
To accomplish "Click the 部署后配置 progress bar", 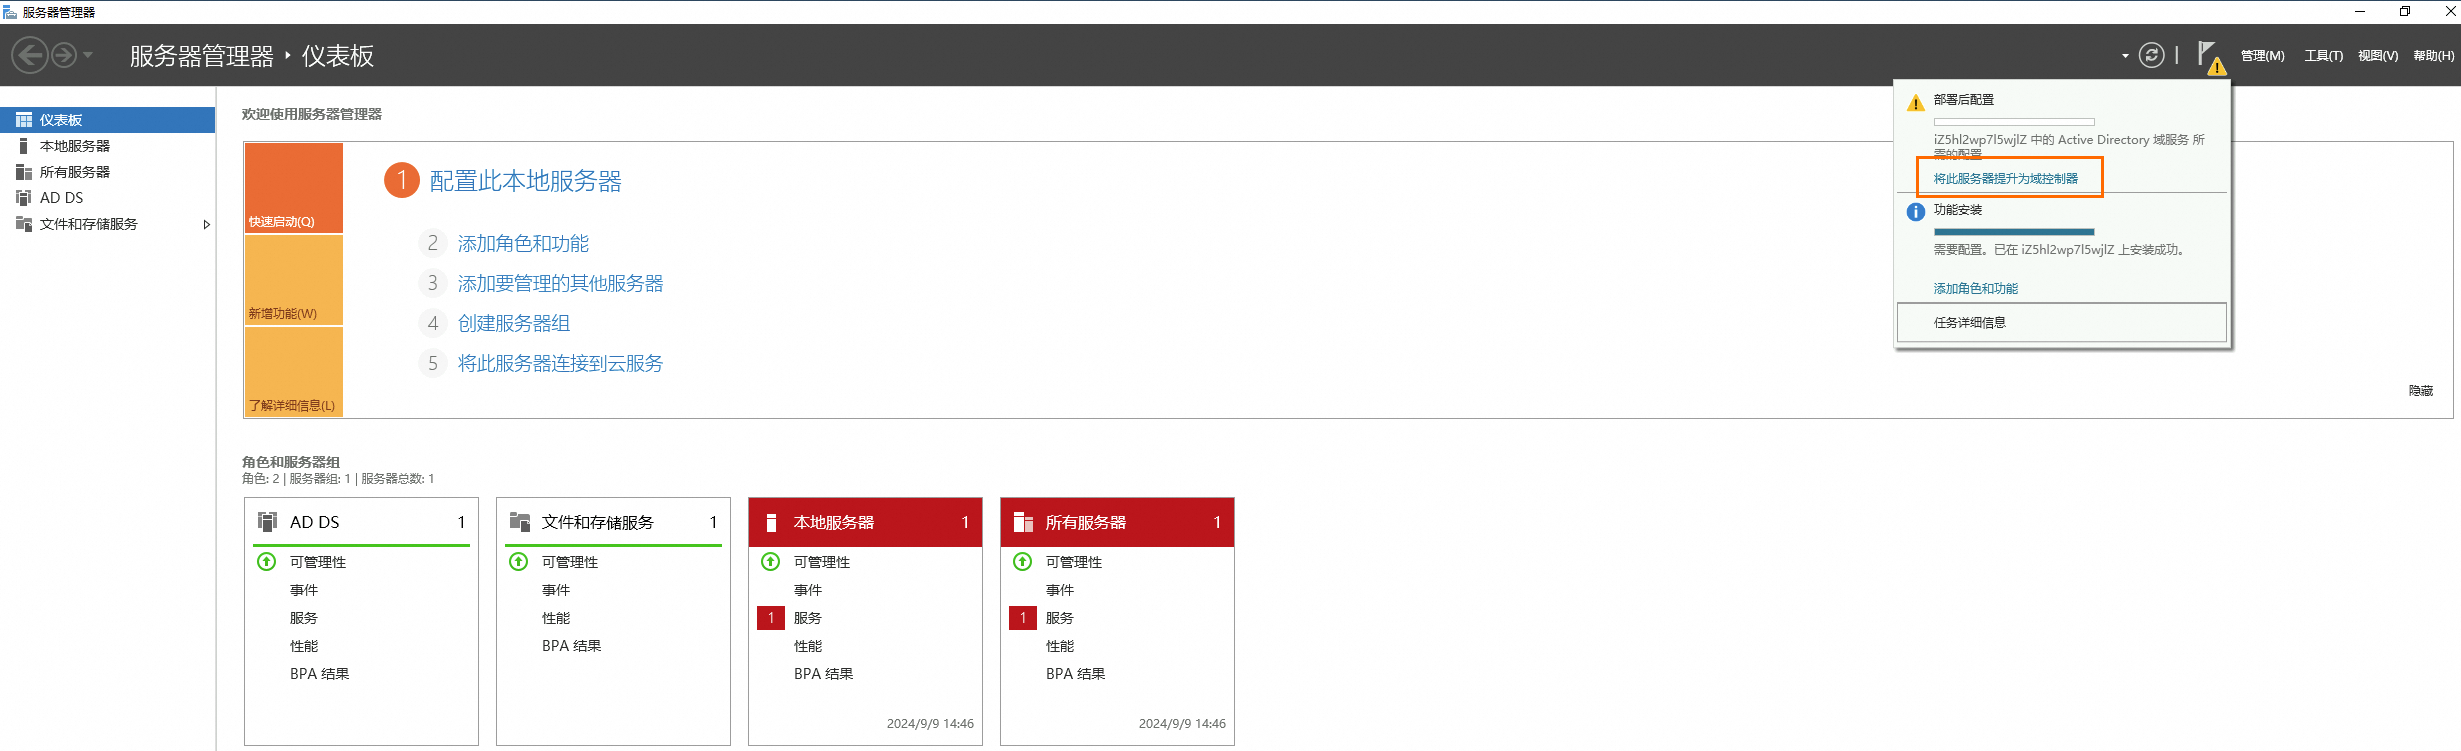I will [2014, 122].
